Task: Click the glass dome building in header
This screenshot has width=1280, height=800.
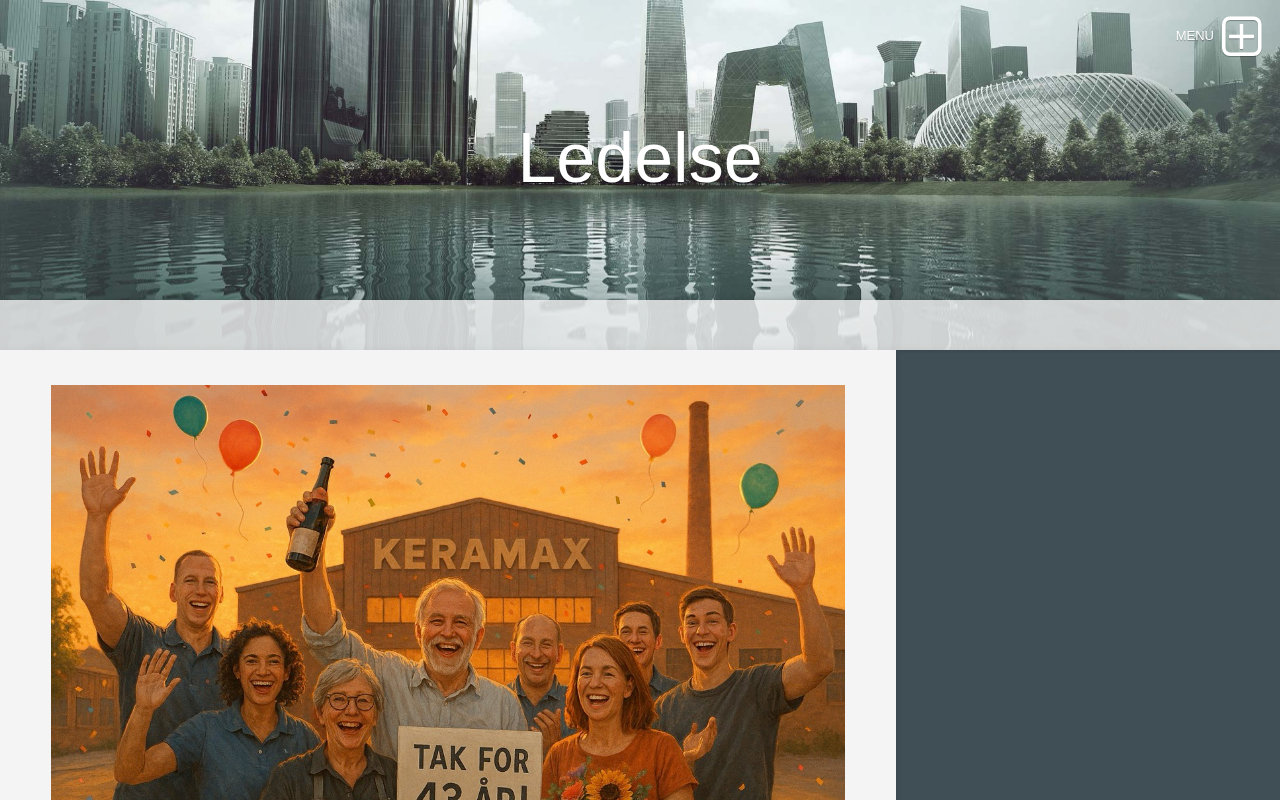Action: click(x=1054, y=112)
